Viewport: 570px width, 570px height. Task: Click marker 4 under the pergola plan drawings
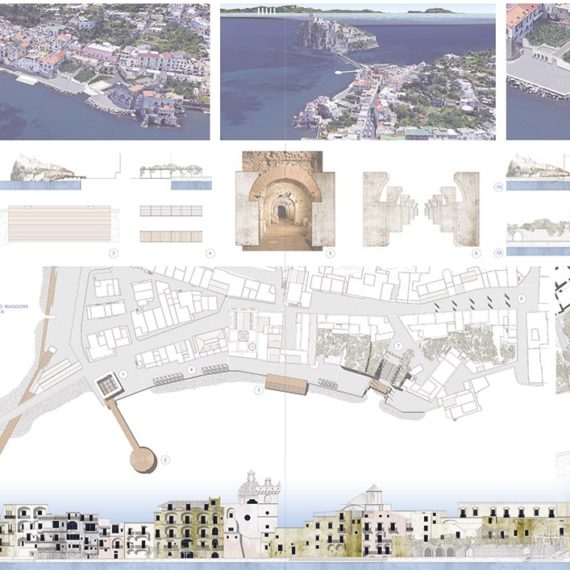point(210,253)
